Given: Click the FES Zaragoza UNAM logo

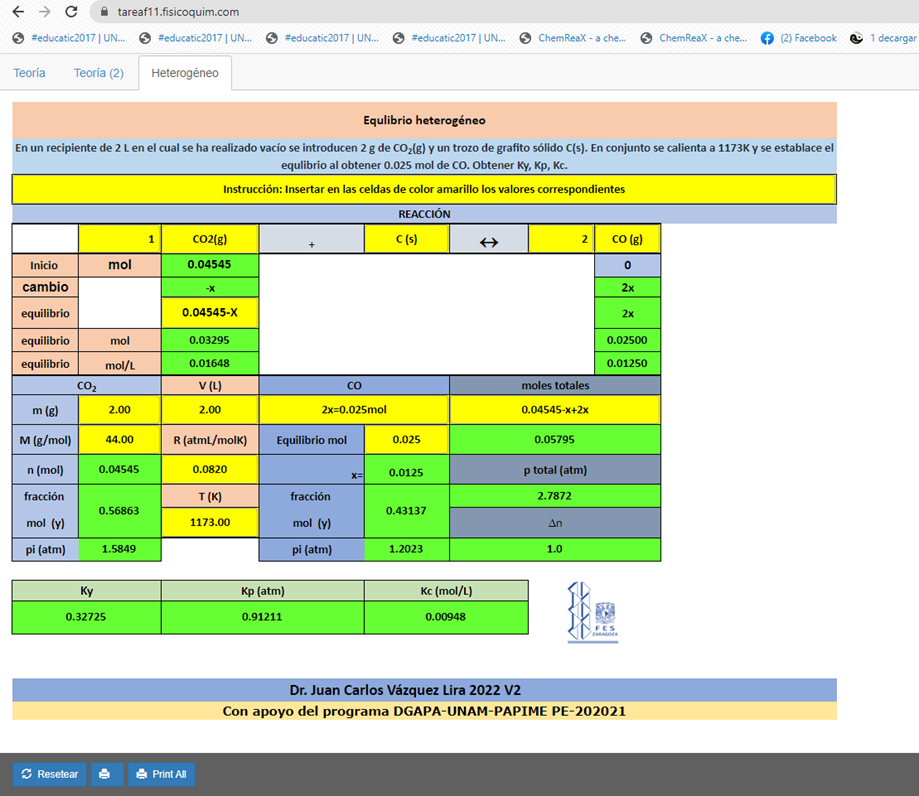Looking at the screenshot, I should [593, 613].
